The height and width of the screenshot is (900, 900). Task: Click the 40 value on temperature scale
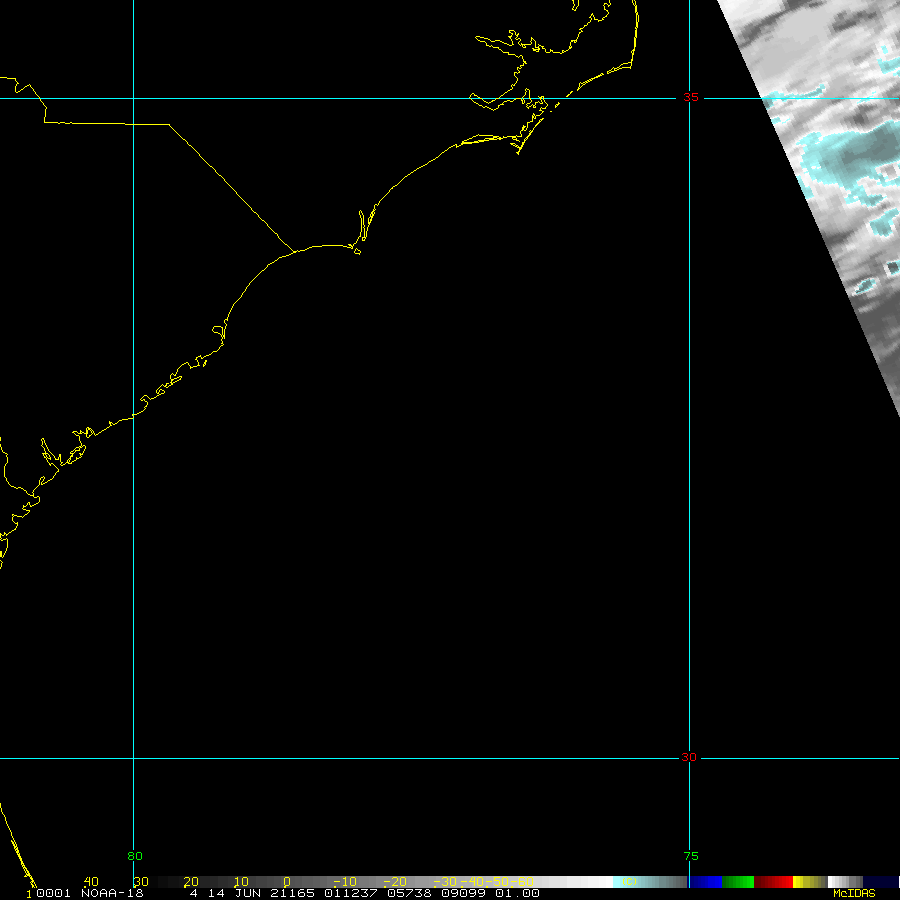[91, 882]
